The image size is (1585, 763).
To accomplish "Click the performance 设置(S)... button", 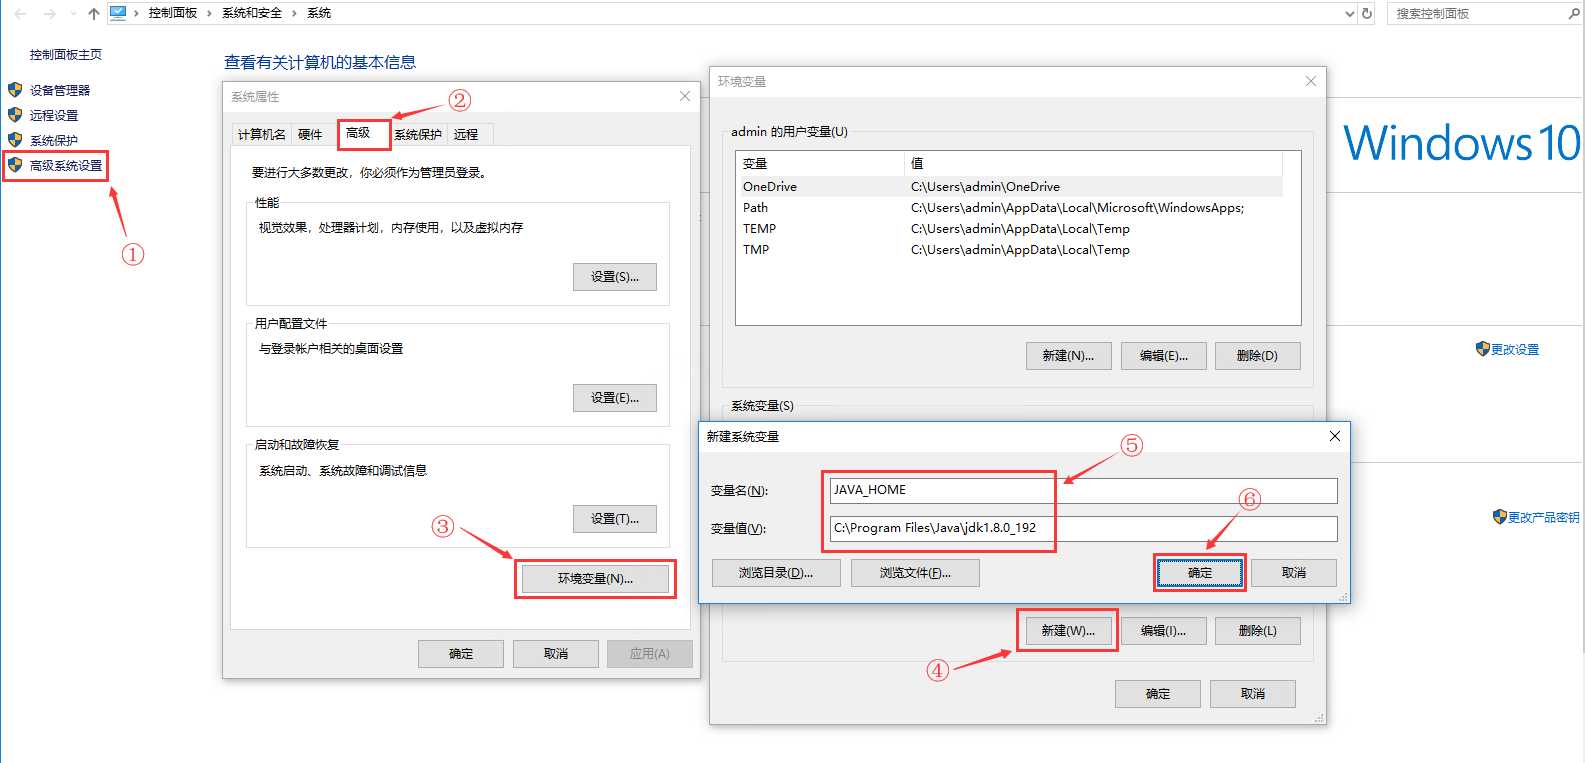I will pos(615,277).
